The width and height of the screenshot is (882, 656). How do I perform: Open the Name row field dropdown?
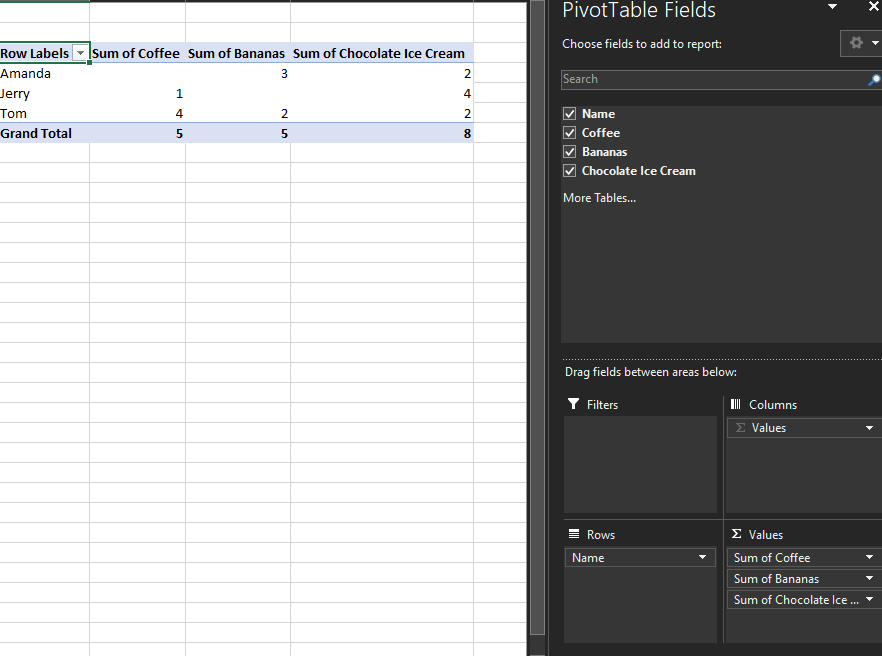[x=703, y=558]
